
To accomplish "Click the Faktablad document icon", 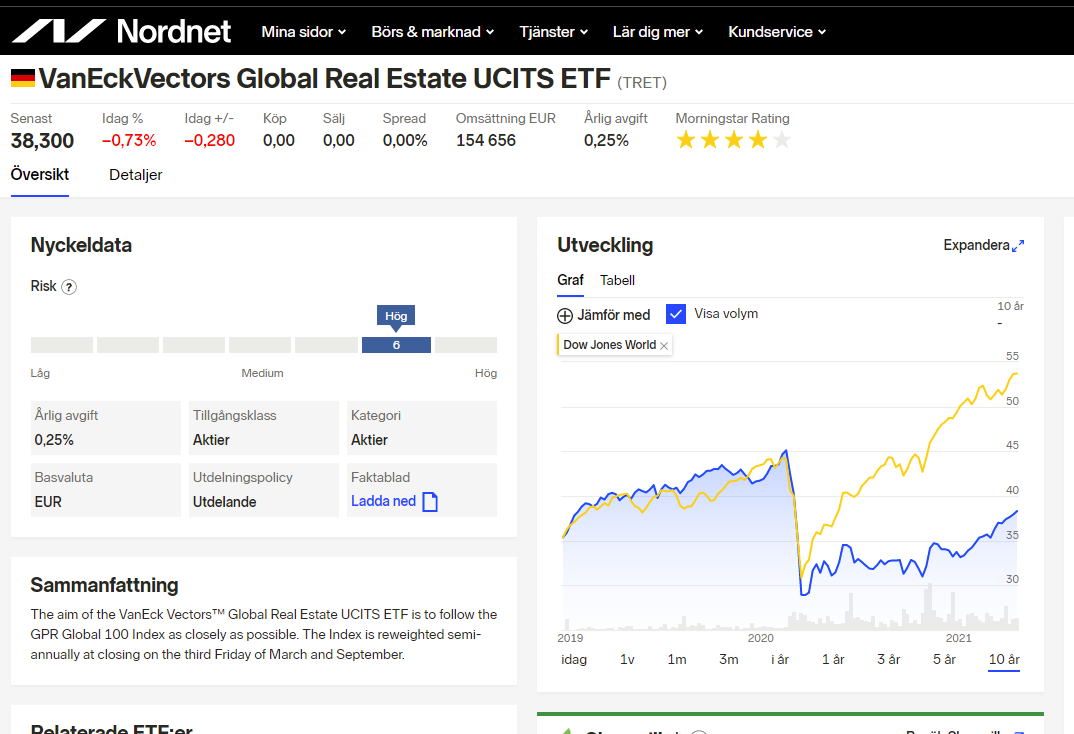I will 430,502.
